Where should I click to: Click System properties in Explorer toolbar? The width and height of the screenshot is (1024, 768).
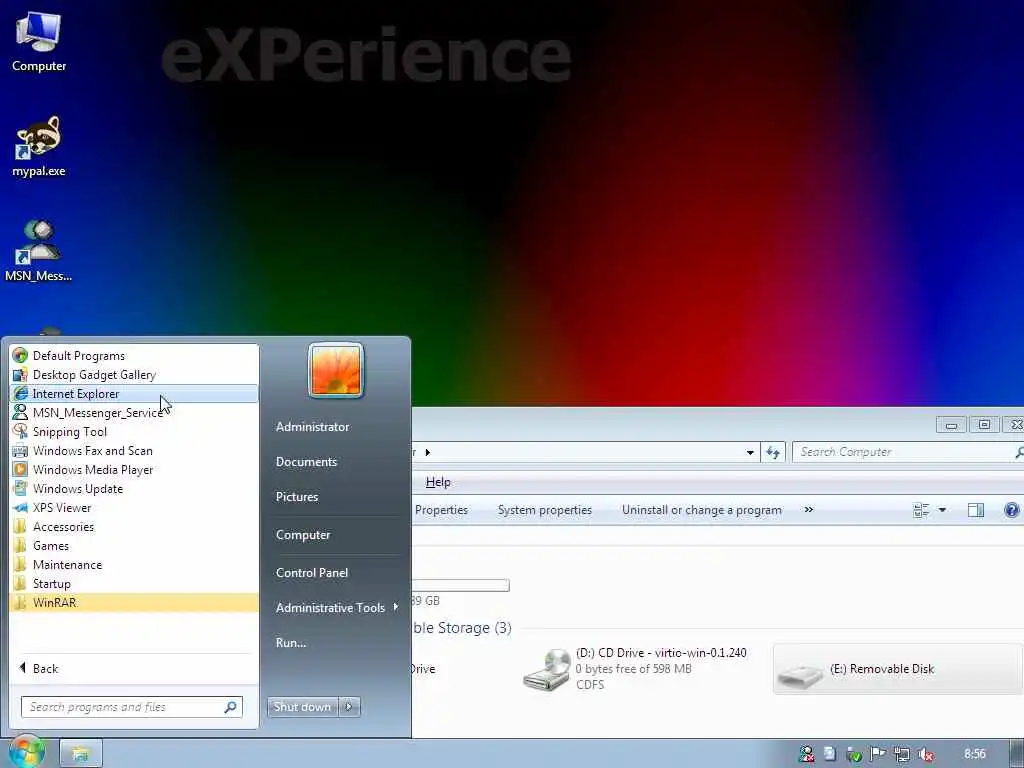(545, 510)
